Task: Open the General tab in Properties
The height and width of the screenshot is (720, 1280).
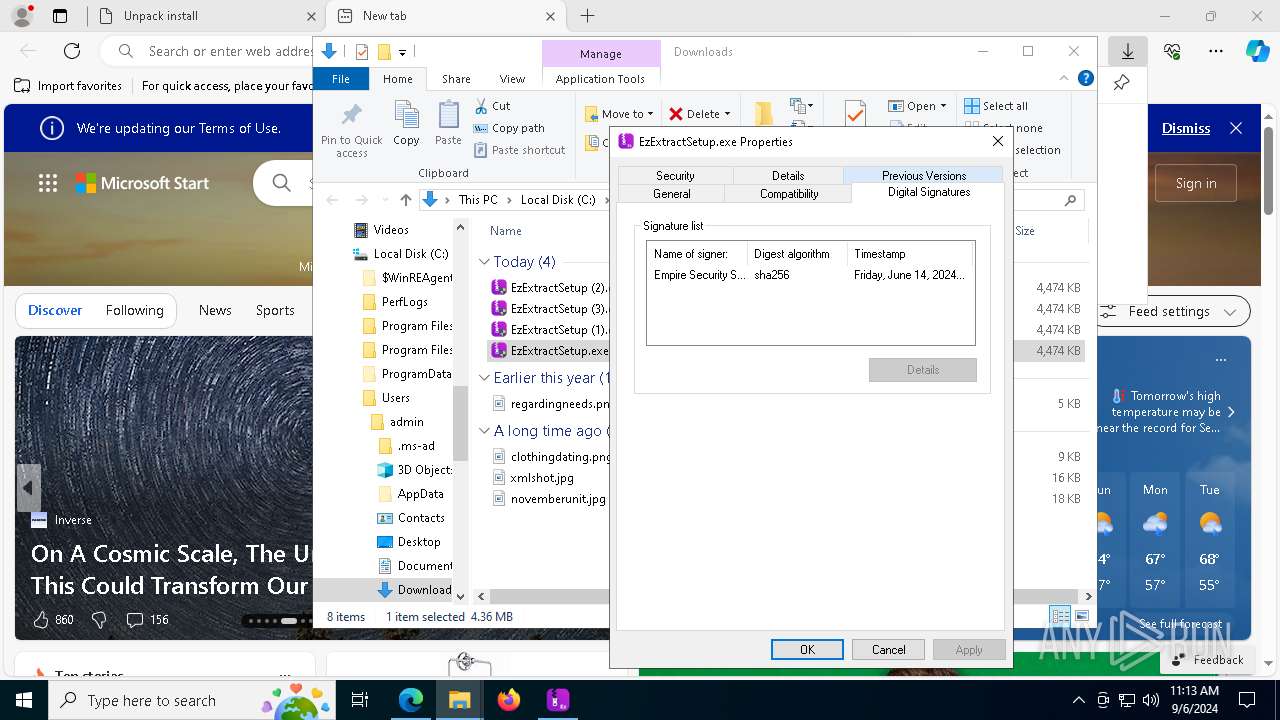Action: tap(671, 194)
